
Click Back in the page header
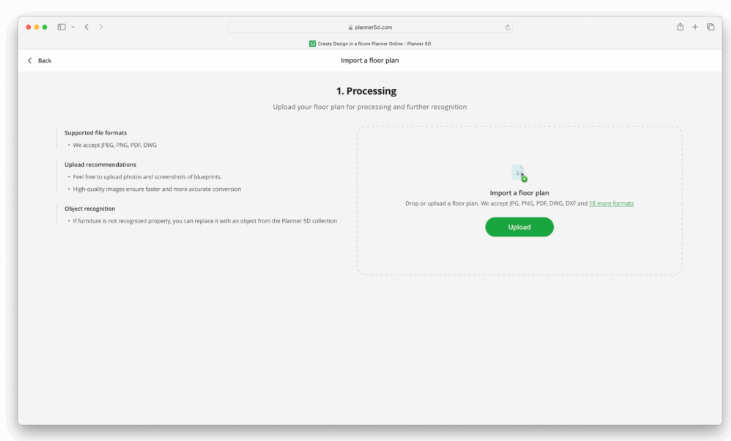tap(40, 60)
